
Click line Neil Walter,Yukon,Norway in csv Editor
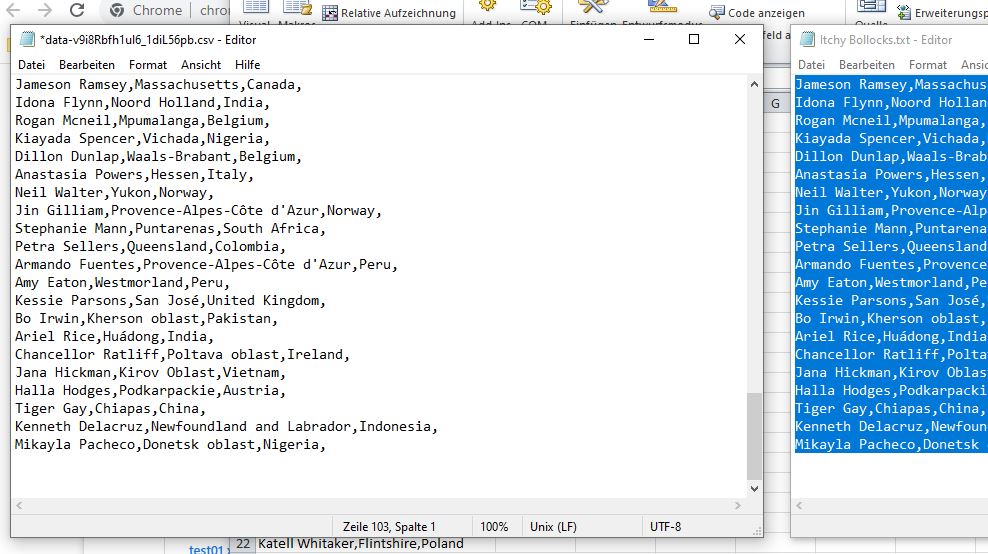coord(115,192)
